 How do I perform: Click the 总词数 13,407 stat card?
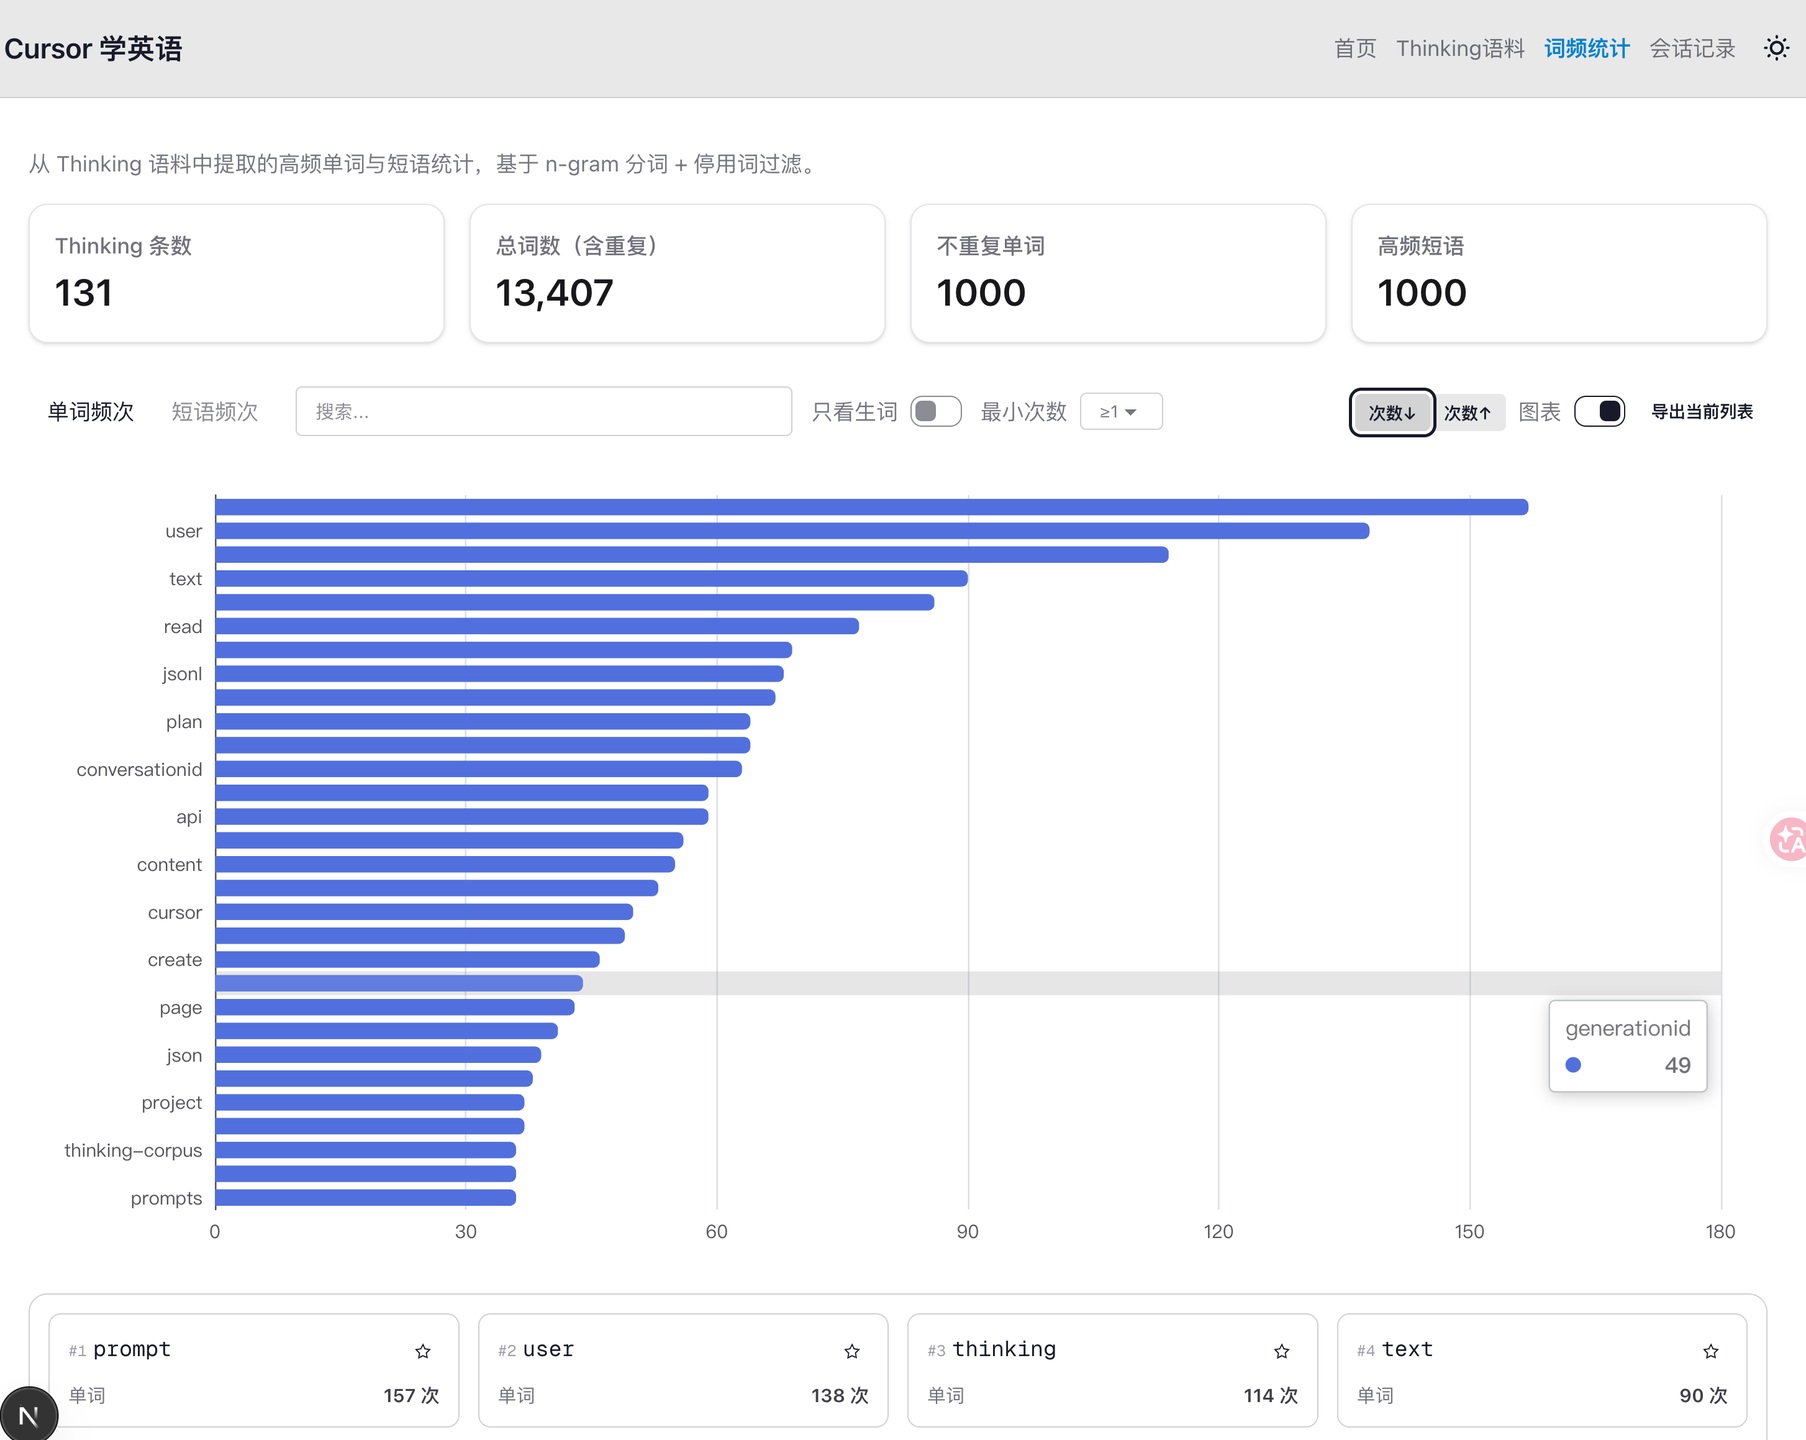(678, 273)
